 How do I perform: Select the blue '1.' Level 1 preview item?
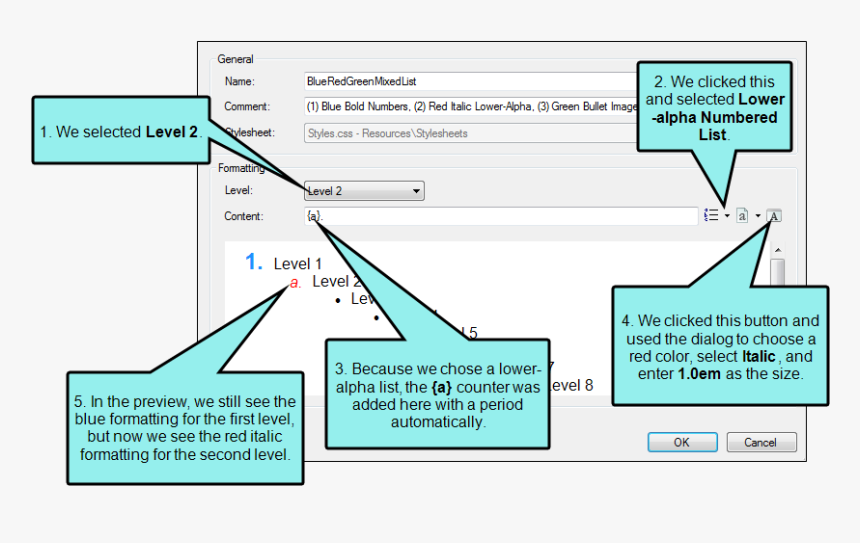tap(254, 263)
